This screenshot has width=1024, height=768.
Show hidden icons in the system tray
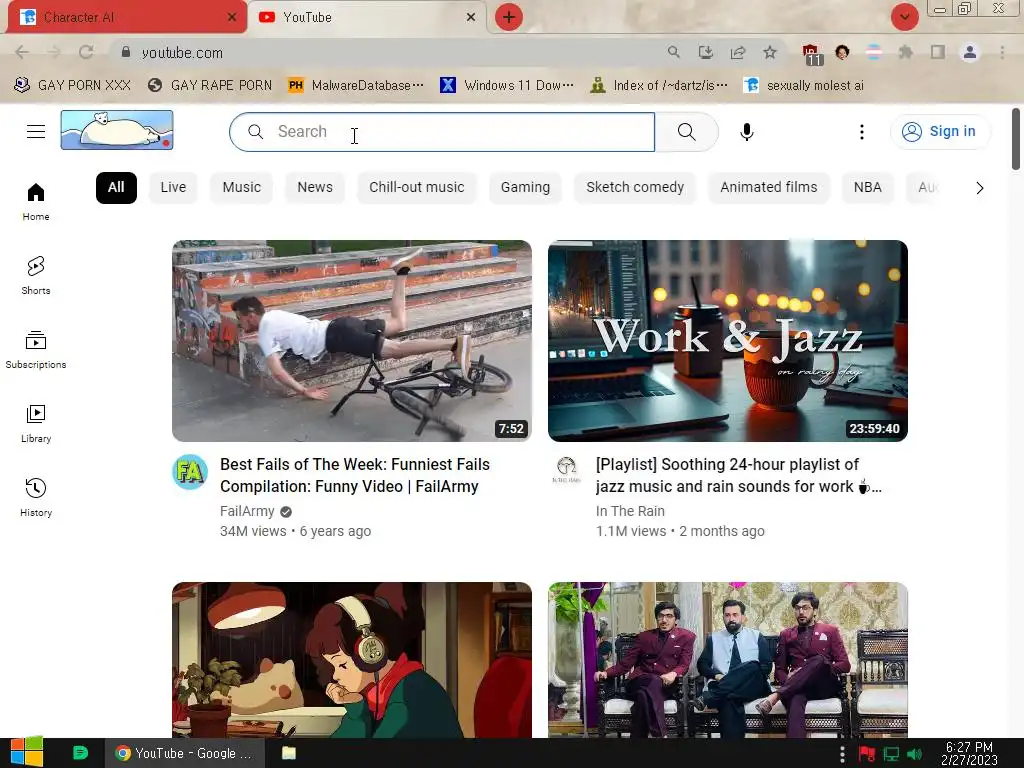point(842,754)
